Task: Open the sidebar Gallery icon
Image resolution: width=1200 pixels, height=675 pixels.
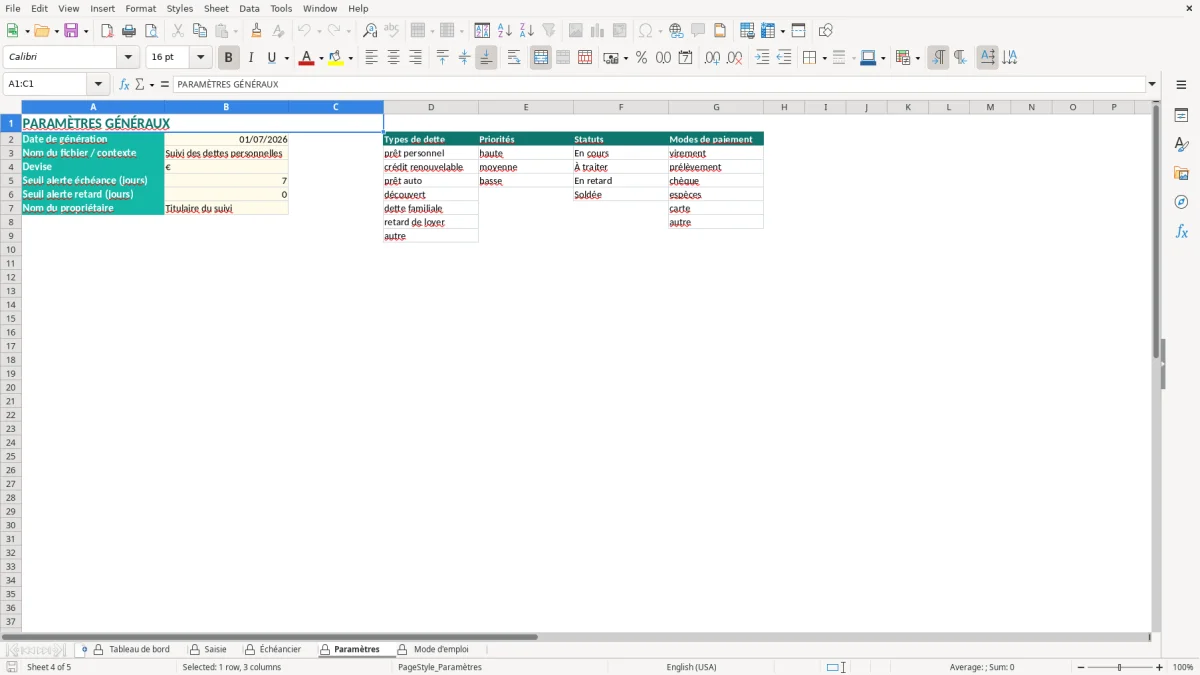Action: click(1181, 174)
